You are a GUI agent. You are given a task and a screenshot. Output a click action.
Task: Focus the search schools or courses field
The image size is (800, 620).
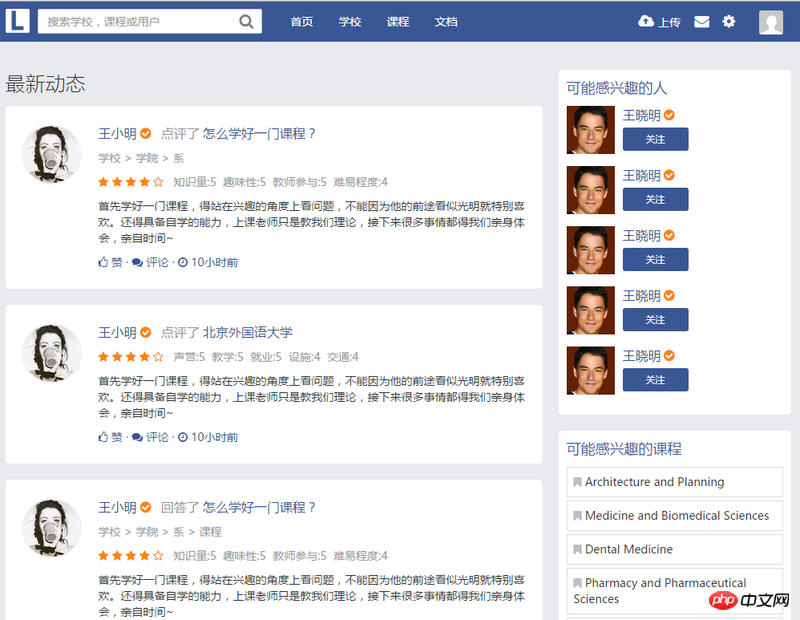(149, 21)
